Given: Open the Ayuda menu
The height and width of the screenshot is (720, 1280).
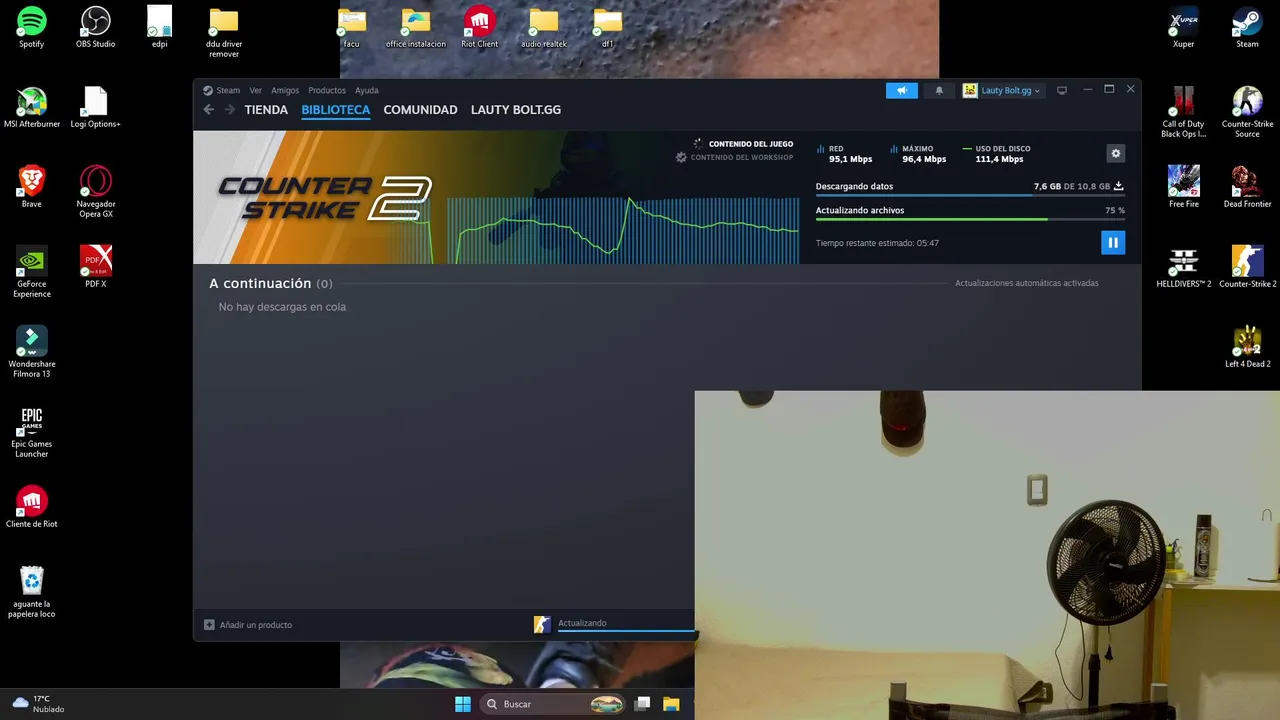Looking at the screenshot, I should tap(367, 90).
